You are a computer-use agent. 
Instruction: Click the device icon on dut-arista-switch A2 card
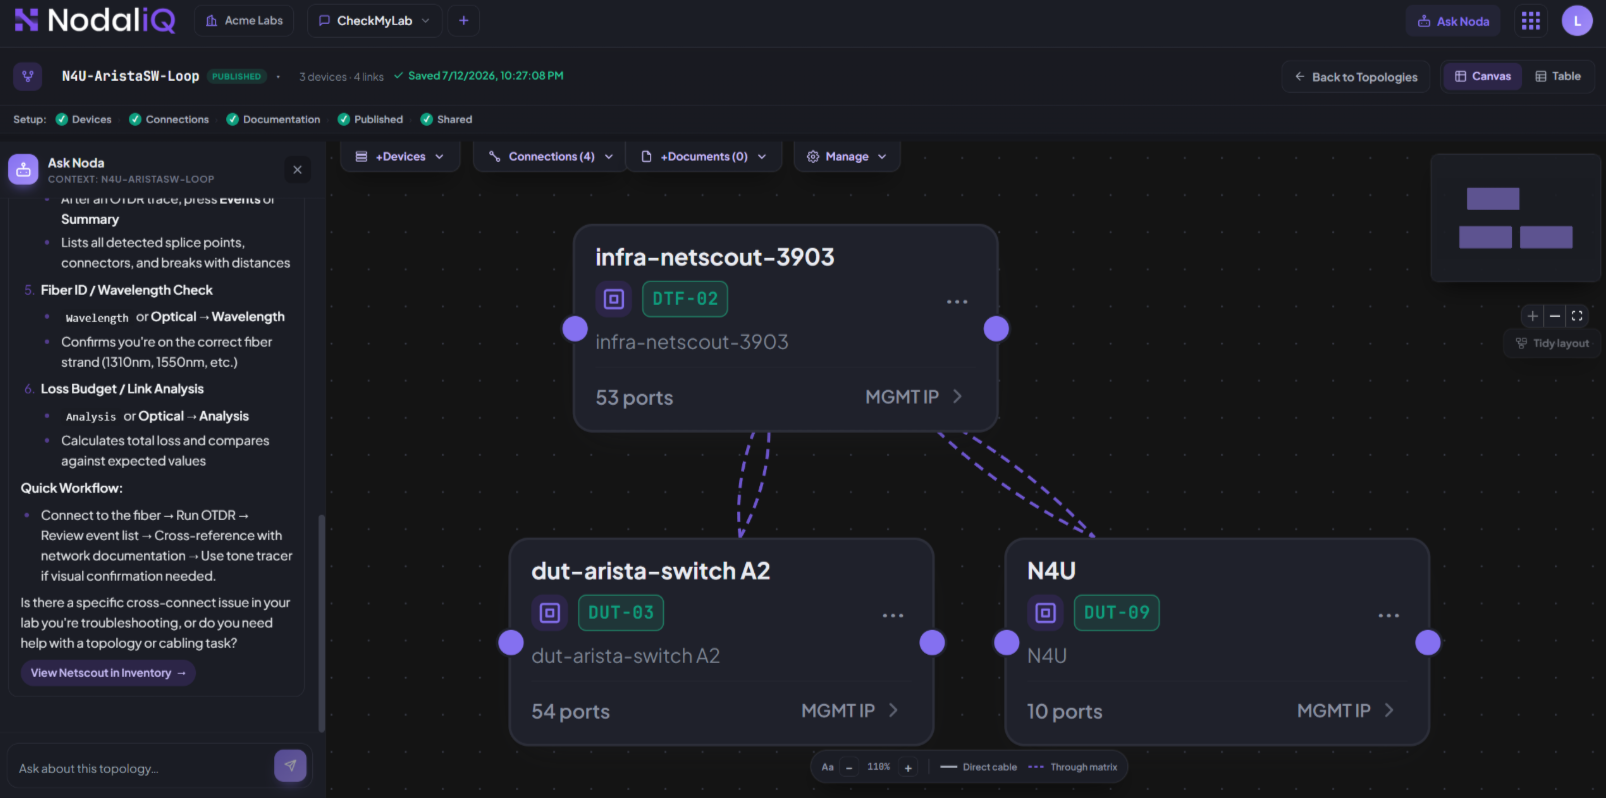click(550, 613)
